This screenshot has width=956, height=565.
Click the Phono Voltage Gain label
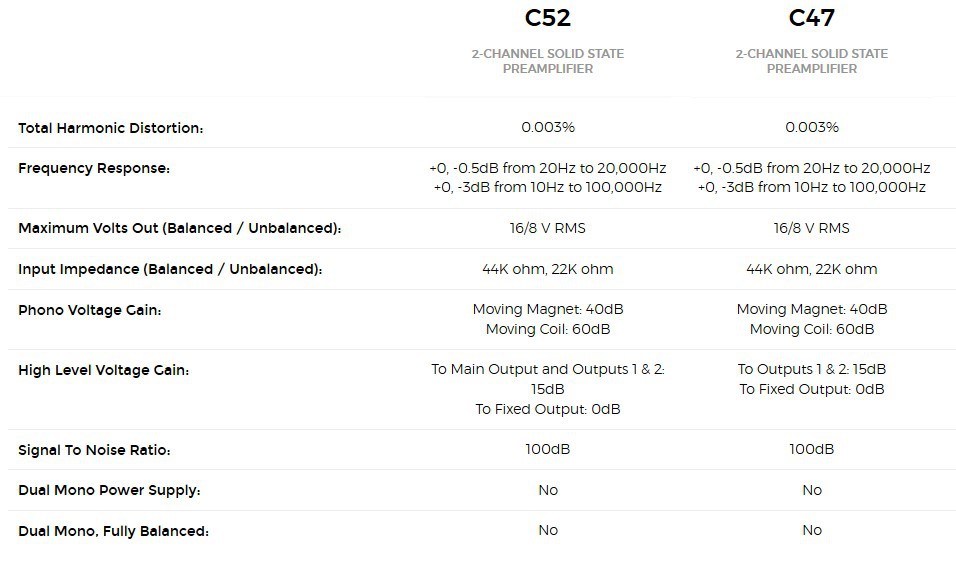pos(90,310)
